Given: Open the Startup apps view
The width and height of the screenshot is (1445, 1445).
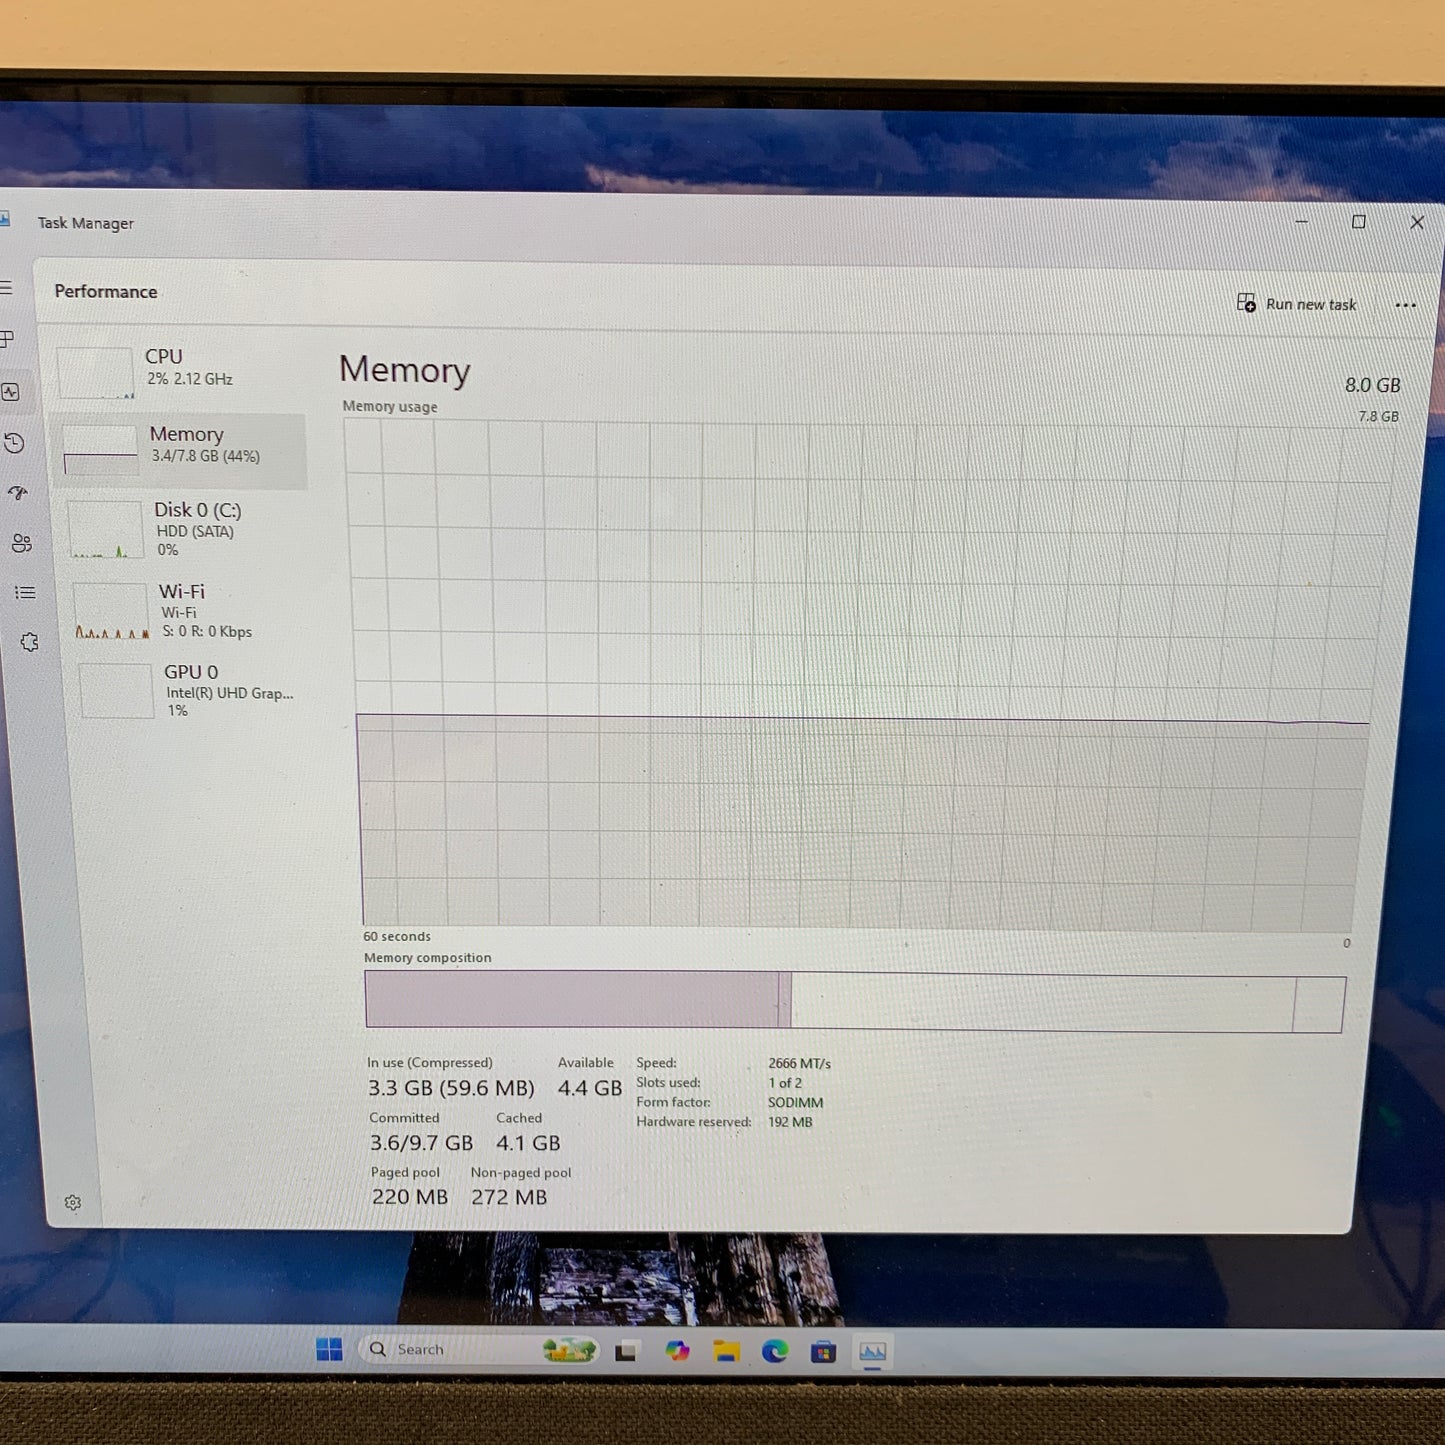Looking at the screenshot, I should pos(16,492).
